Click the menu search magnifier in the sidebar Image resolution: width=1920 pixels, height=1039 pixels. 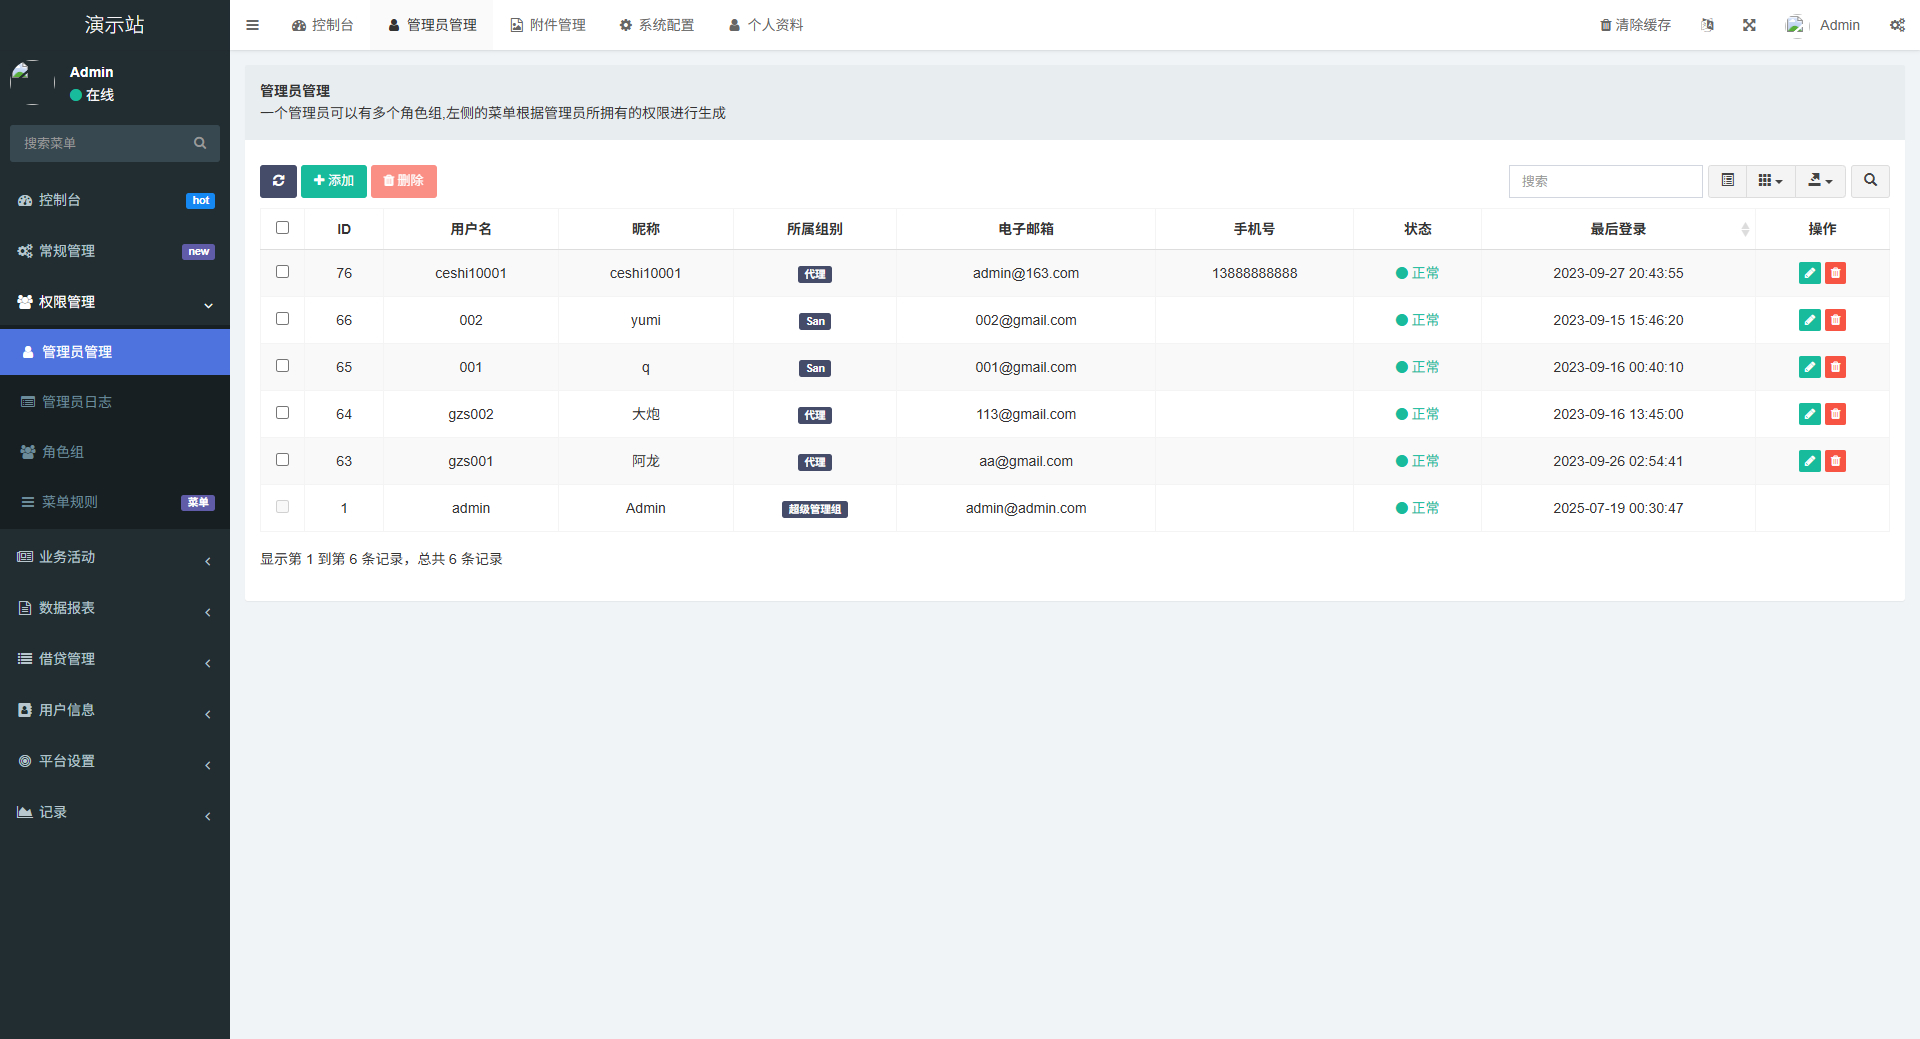200,143
